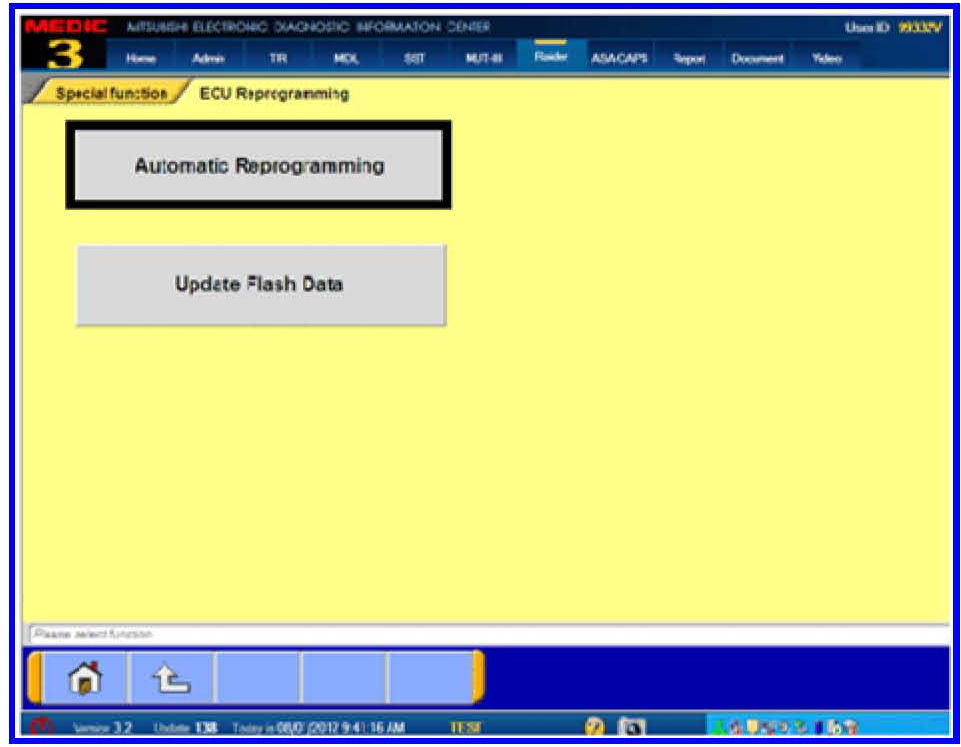Click the camera screenshot icon in status bar
This screenshot has height=747, width=961.
click(630, 727)
